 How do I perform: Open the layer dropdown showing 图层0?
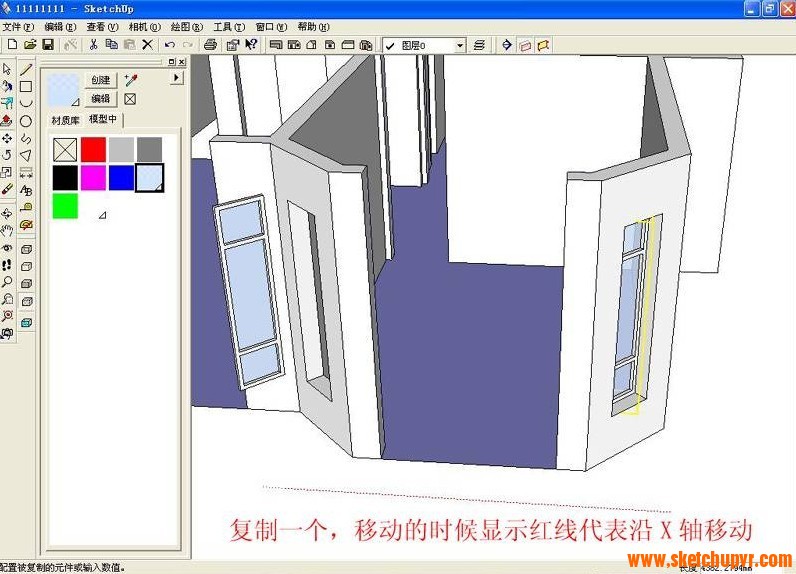coord(460,45)
